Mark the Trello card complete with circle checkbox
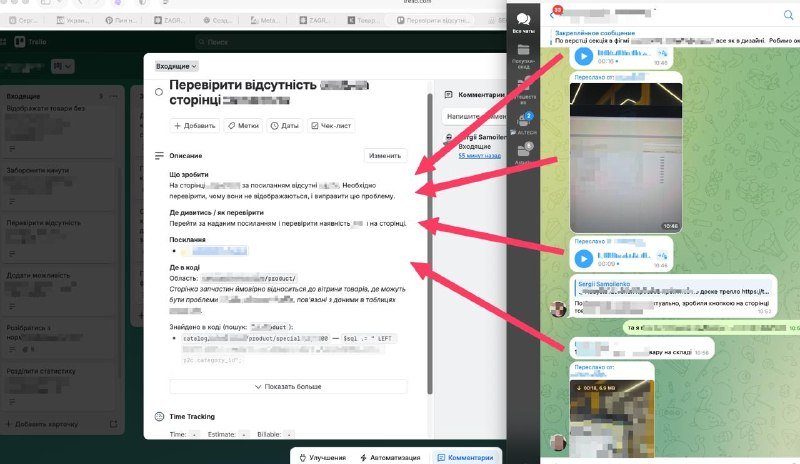 click(x=159, y=92)
